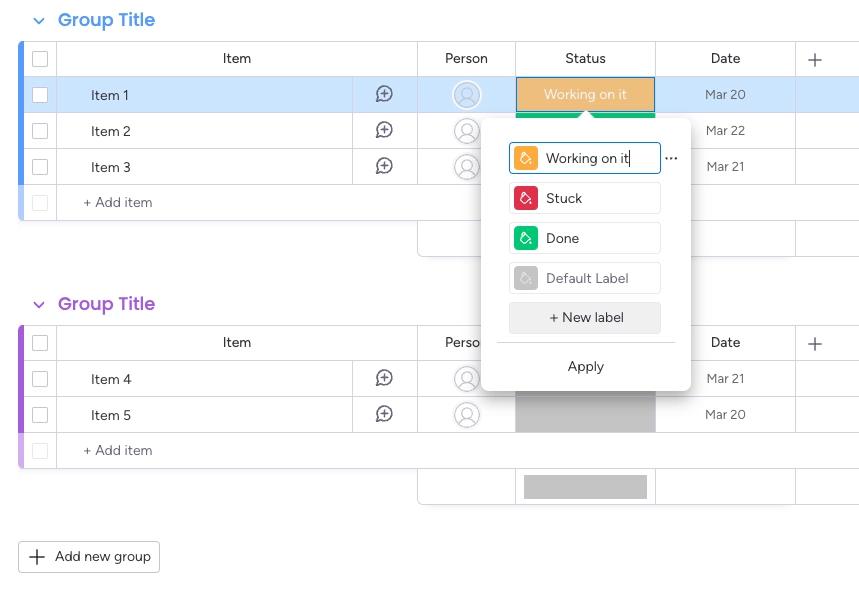Click the New label button
The height and width of the screenshot is (601, 859).
point(585,317)
